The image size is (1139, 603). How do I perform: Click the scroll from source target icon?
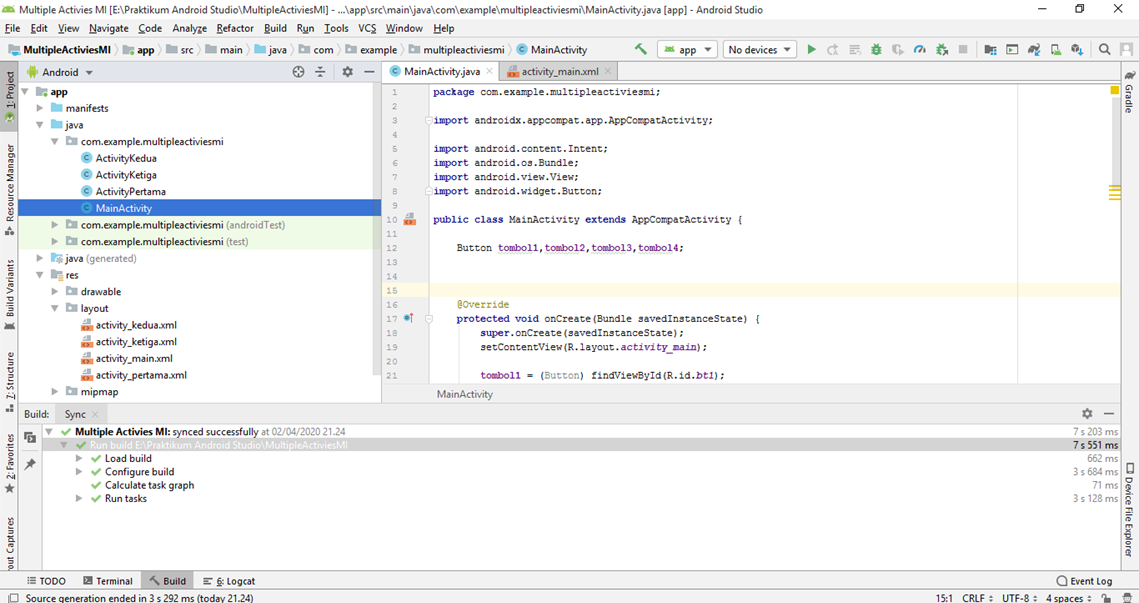click(x=298, y=72)
